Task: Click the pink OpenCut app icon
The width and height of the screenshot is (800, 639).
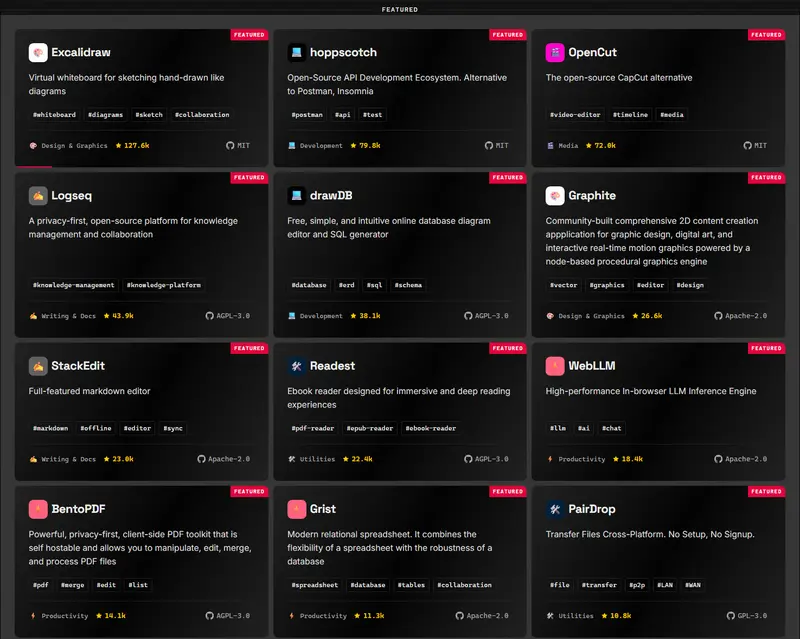Action: coord(555,53)
